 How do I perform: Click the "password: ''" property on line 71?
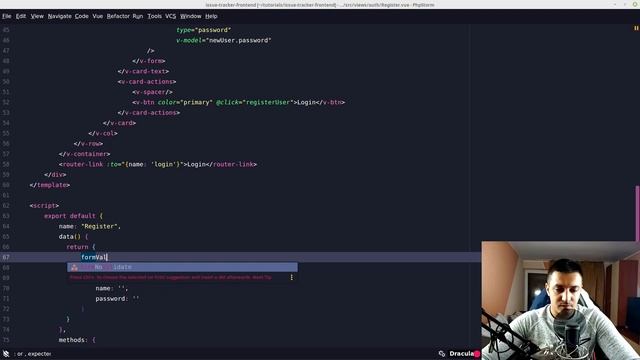click(117, 298)
